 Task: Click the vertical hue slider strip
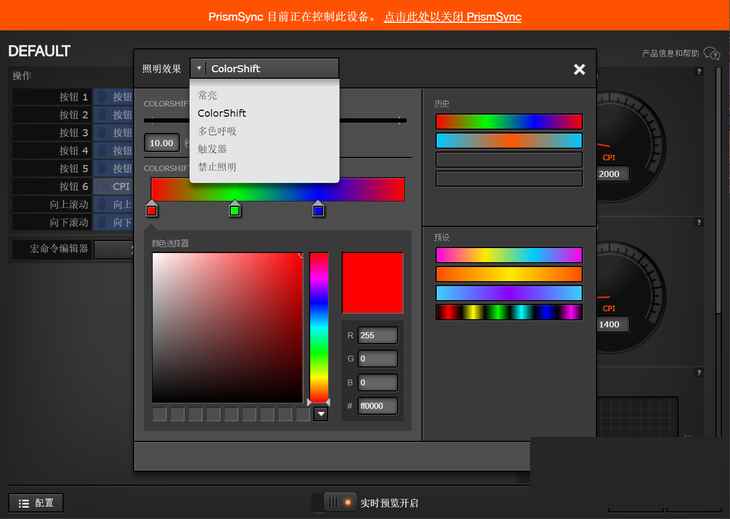pyautogui.click(x=319, y=327)
